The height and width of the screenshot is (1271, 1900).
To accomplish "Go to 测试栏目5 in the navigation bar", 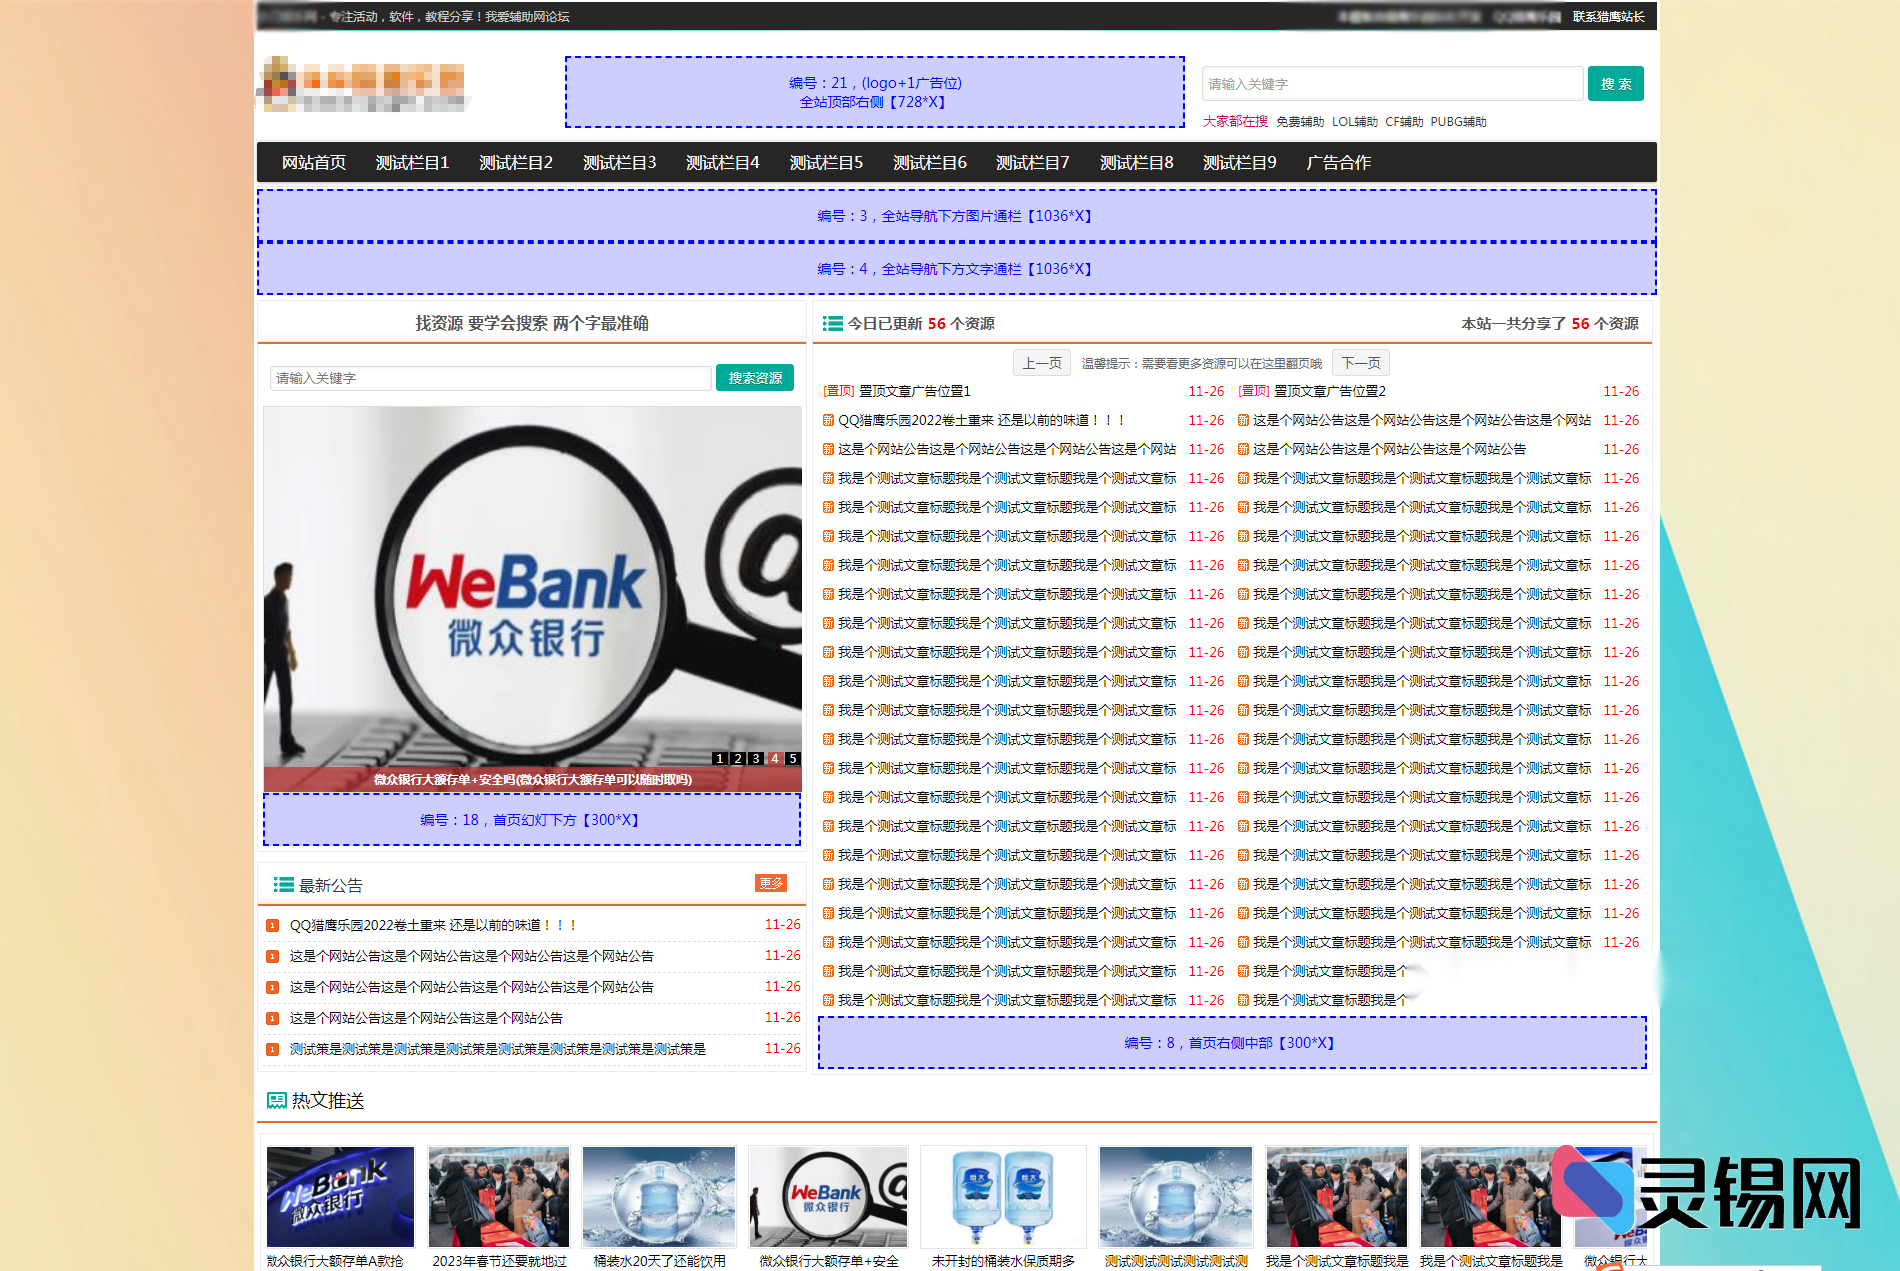I will click(x=826, y=162).
